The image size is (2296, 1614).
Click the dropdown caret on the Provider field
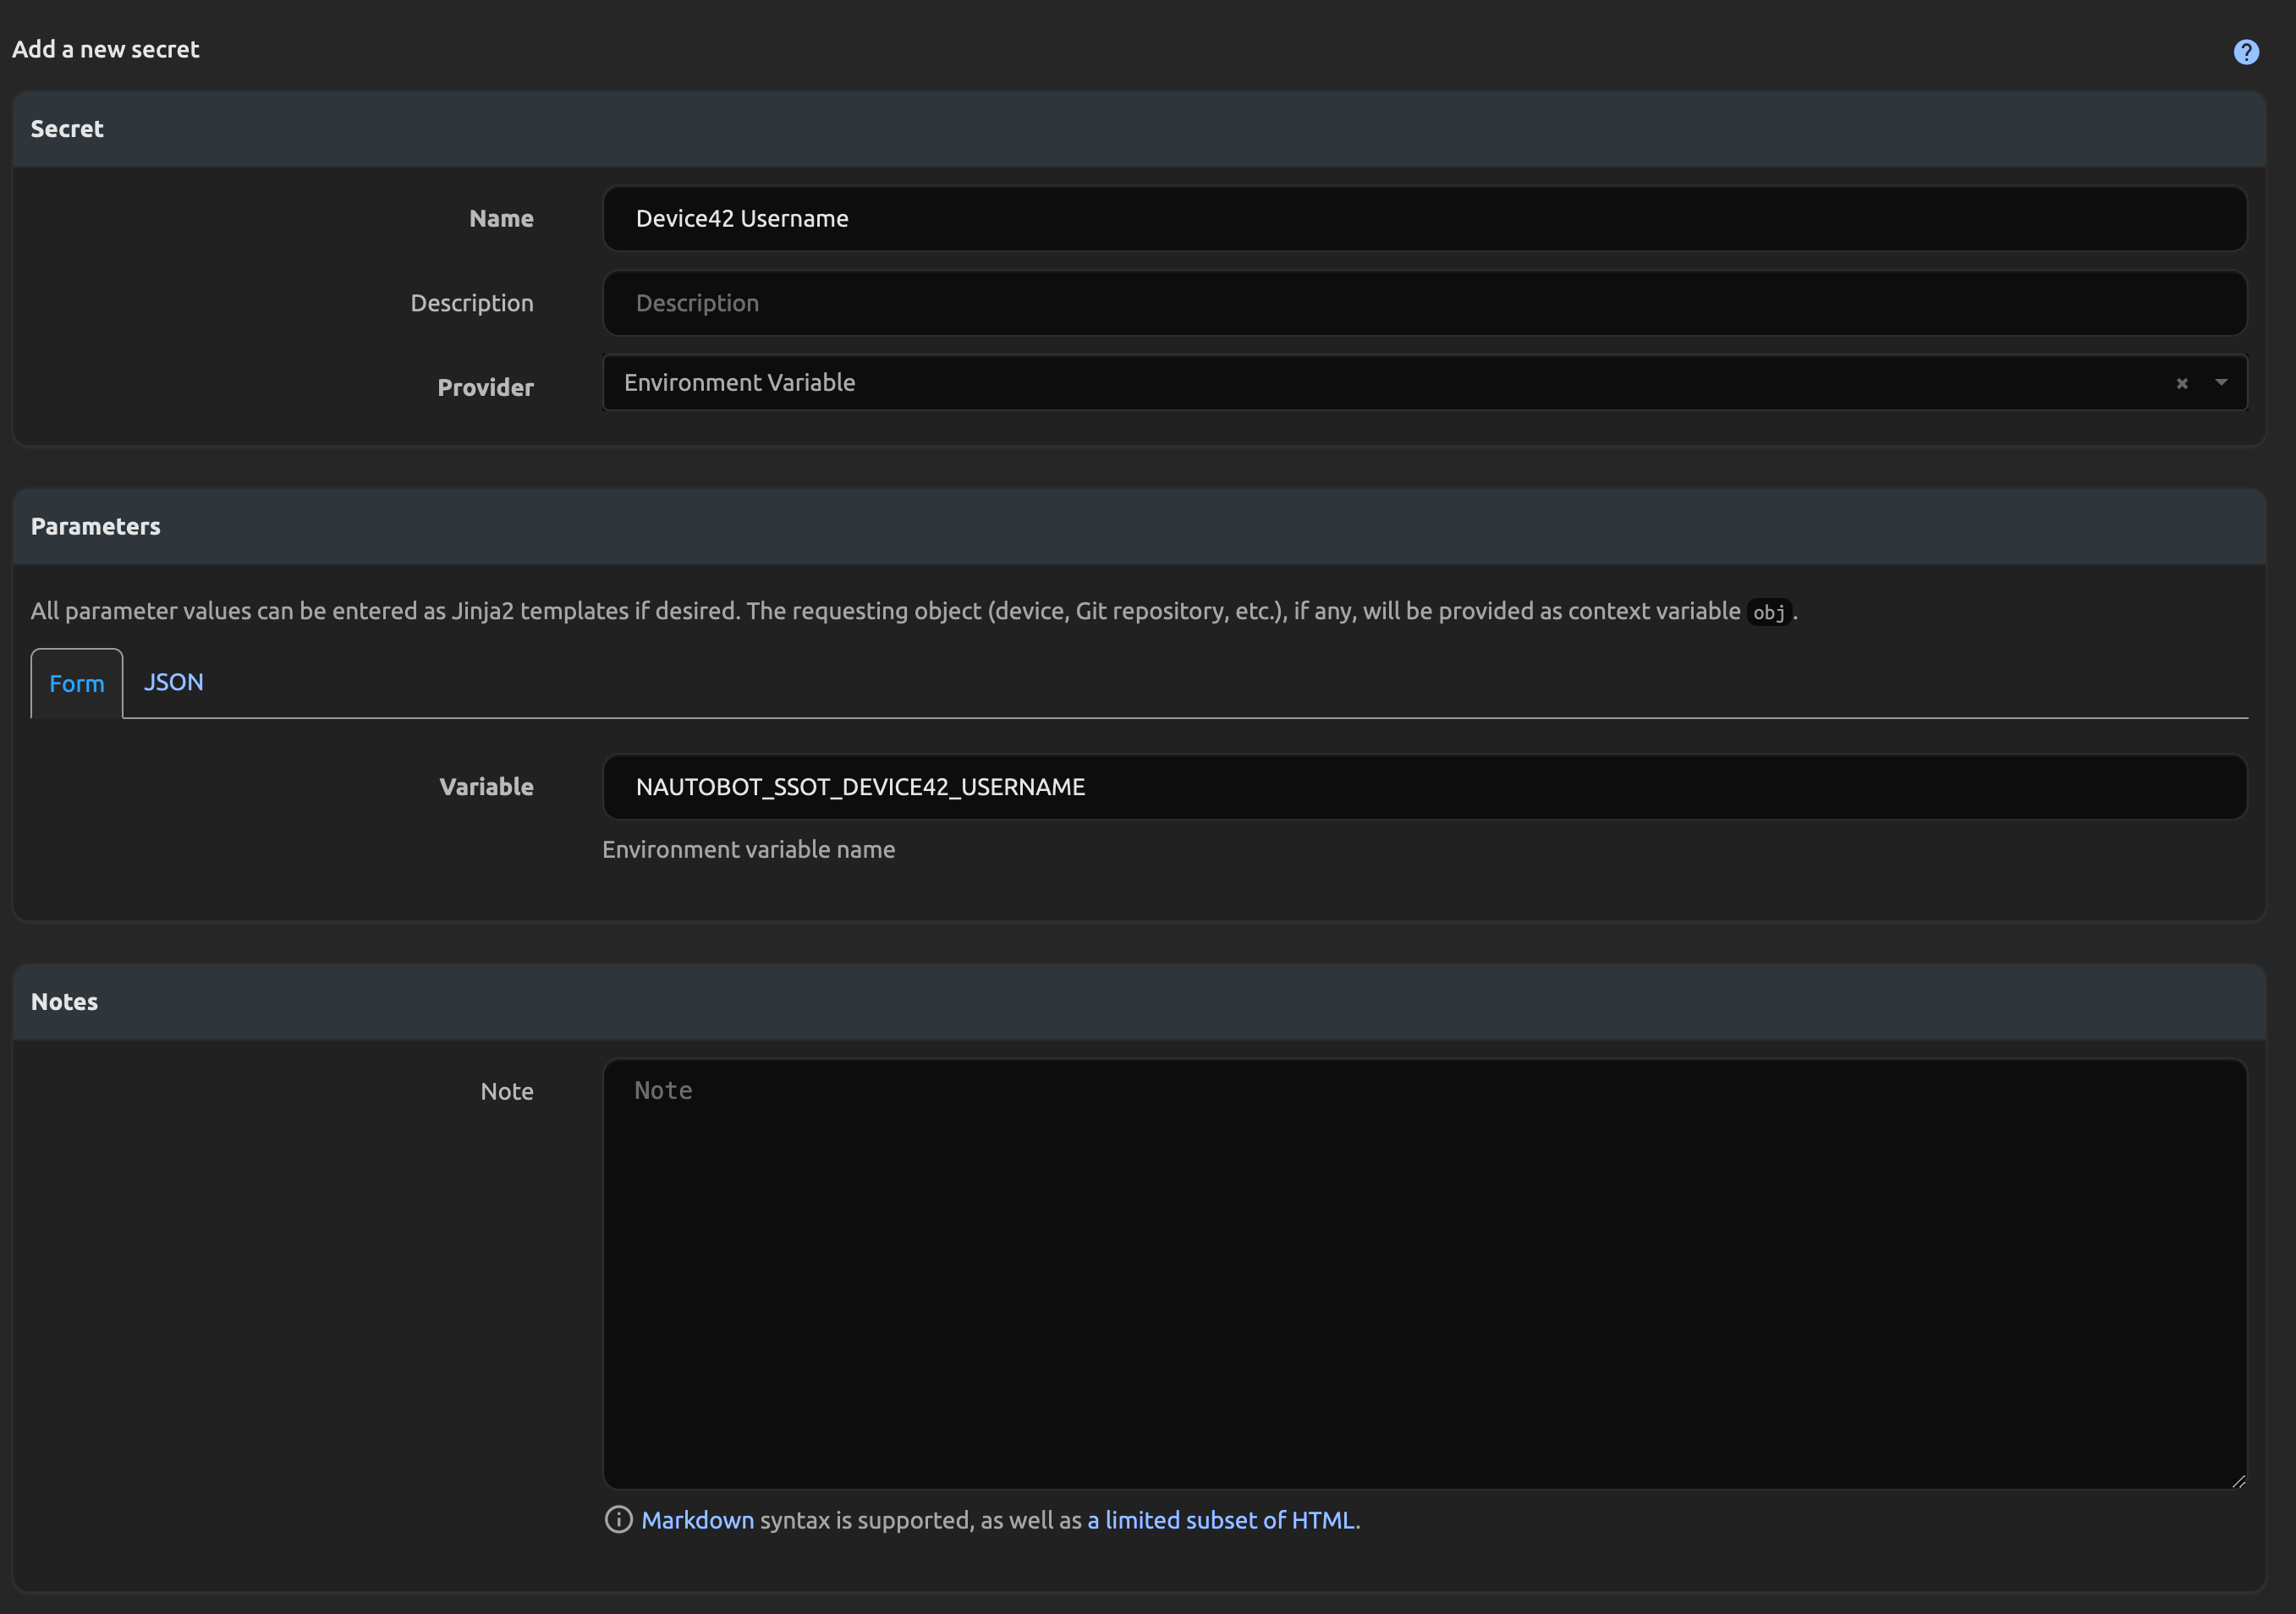[2221, 383]
